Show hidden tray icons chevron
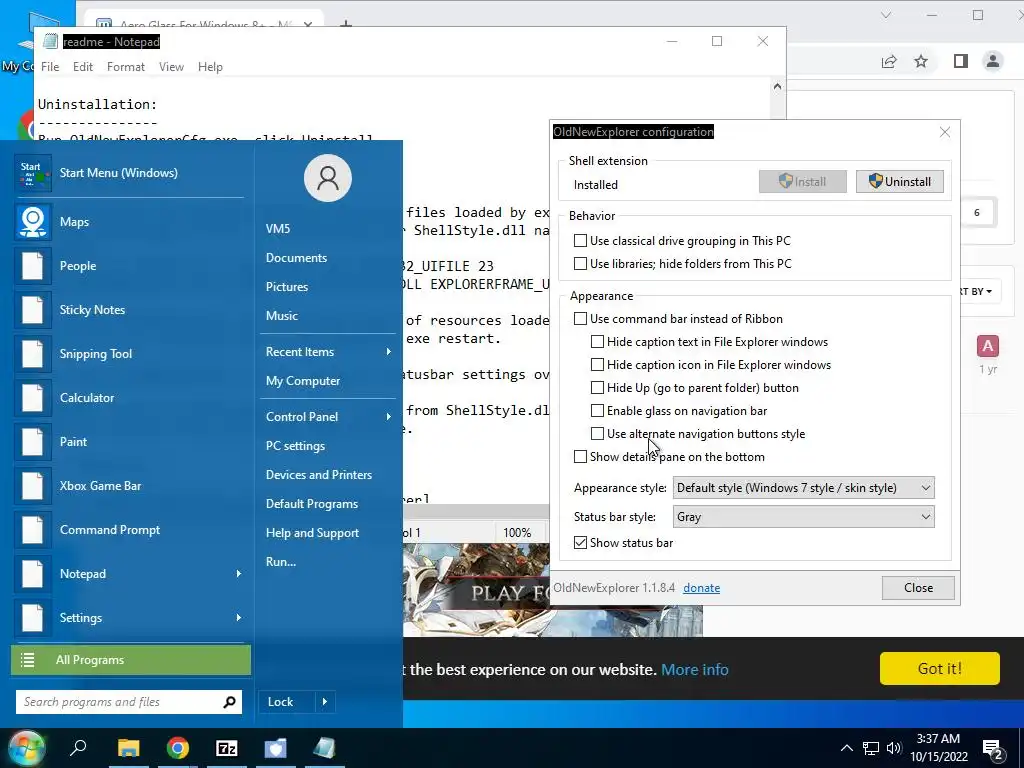Image resolution: width=1024 pixels, height=768 pixels. pyautogui.click(x=846, y=748)
